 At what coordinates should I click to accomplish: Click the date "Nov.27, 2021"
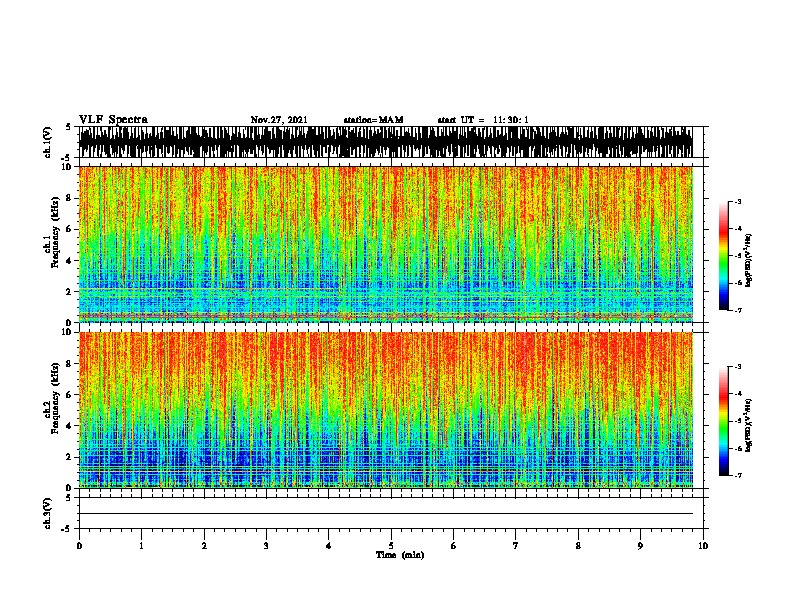pos(279,120)
